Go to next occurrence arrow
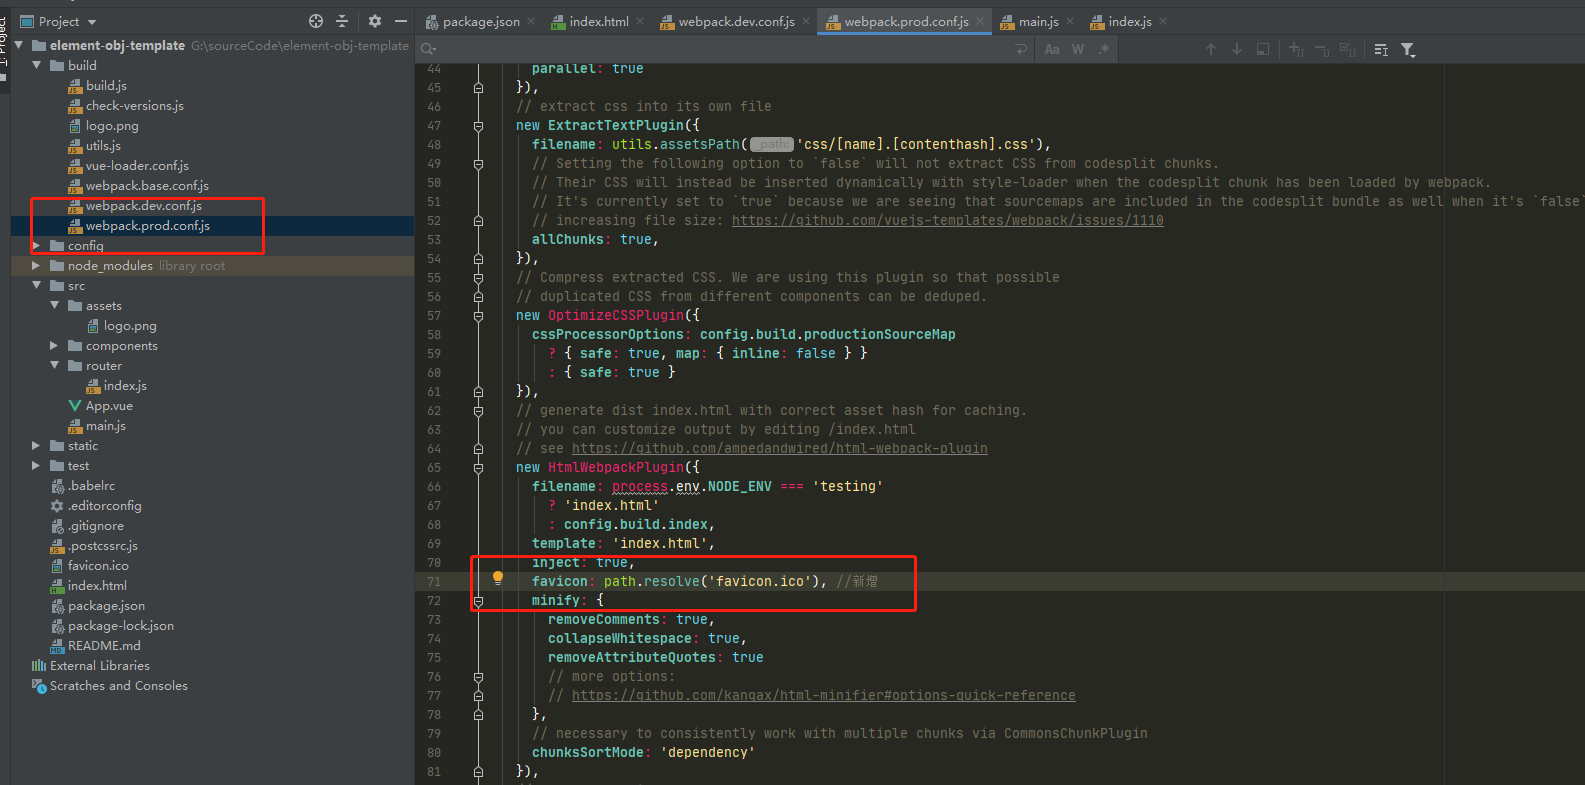The height and width of the screenshot is (785, 1585). pyautogui.click(x=1237, y=49)
